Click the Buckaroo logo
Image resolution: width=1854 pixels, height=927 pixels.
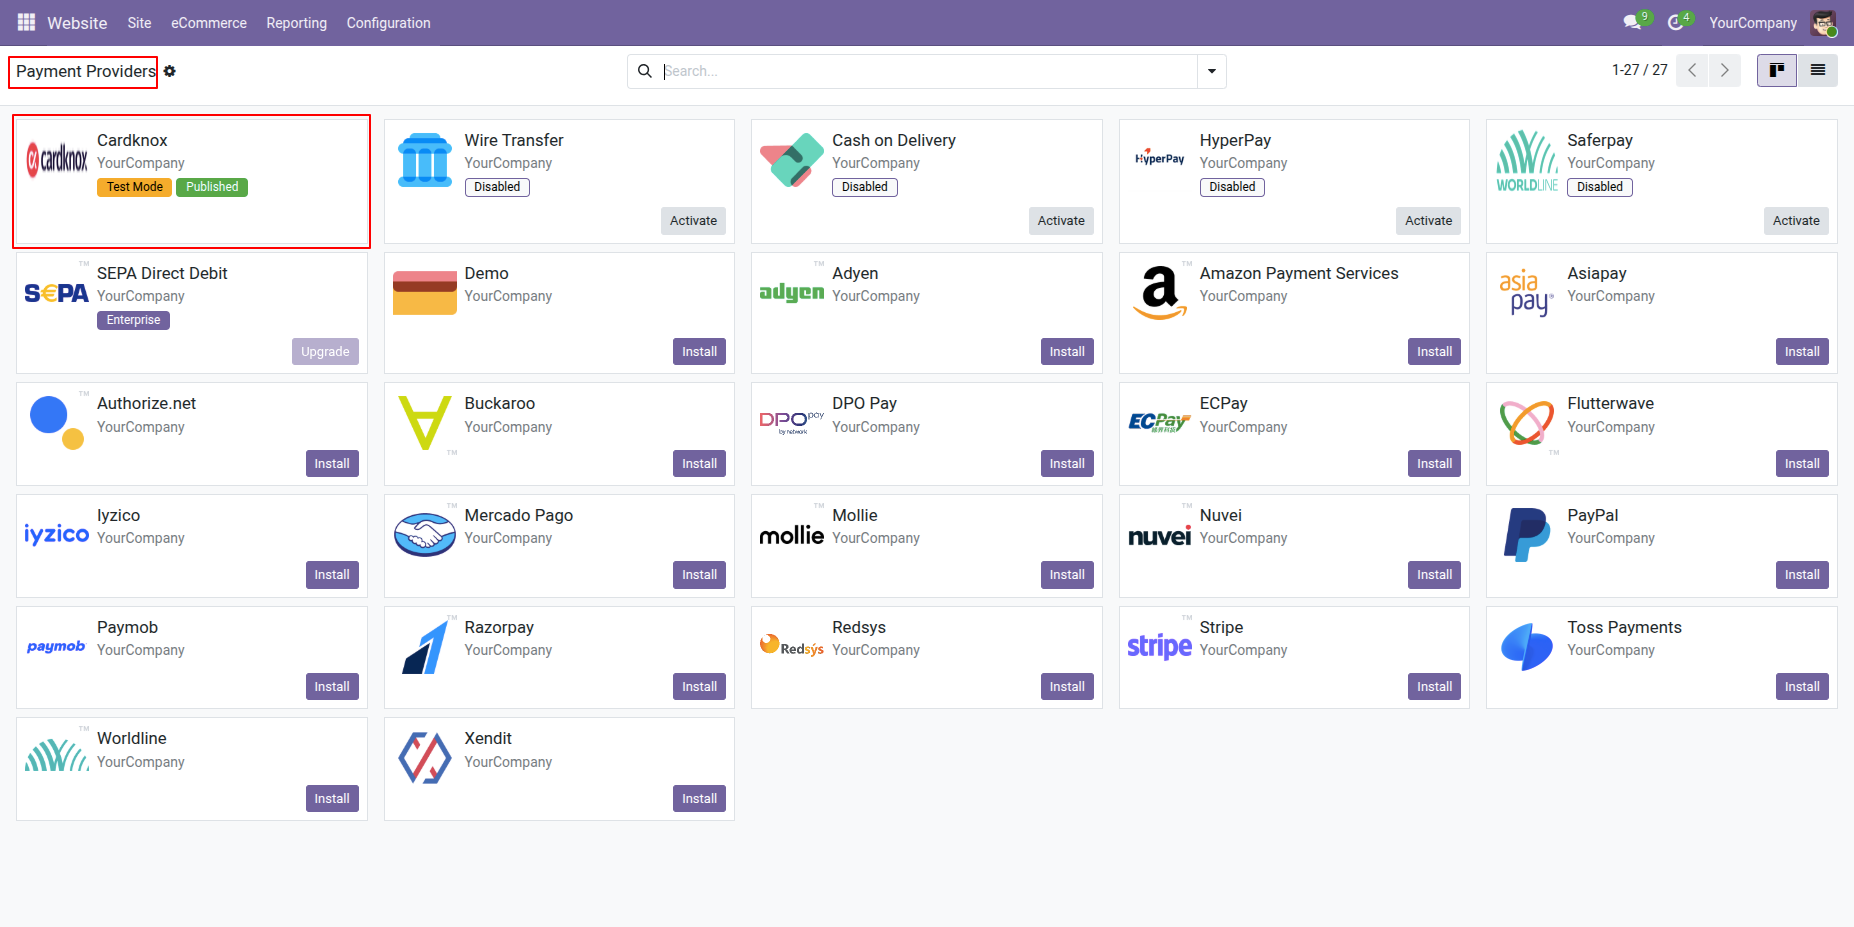point(425,423)
